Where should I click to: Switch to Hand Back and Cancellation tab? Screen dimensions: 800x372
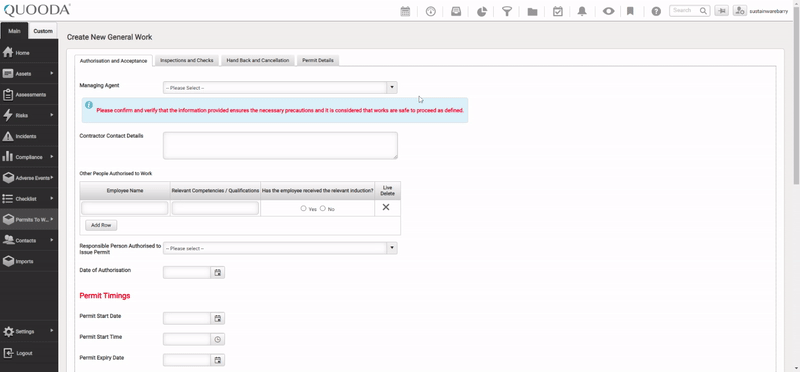pyautogui.click(x=258, y=60)
